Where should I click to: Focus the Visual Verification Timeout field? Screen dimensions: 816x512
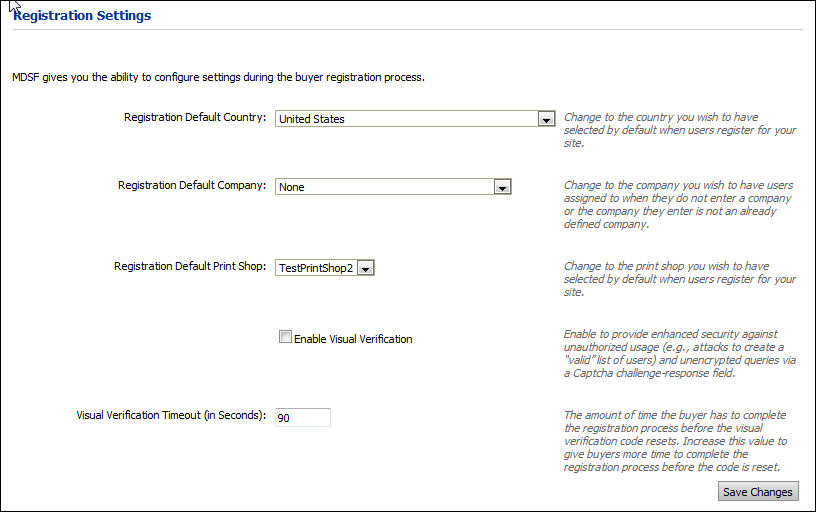(302, 417)
